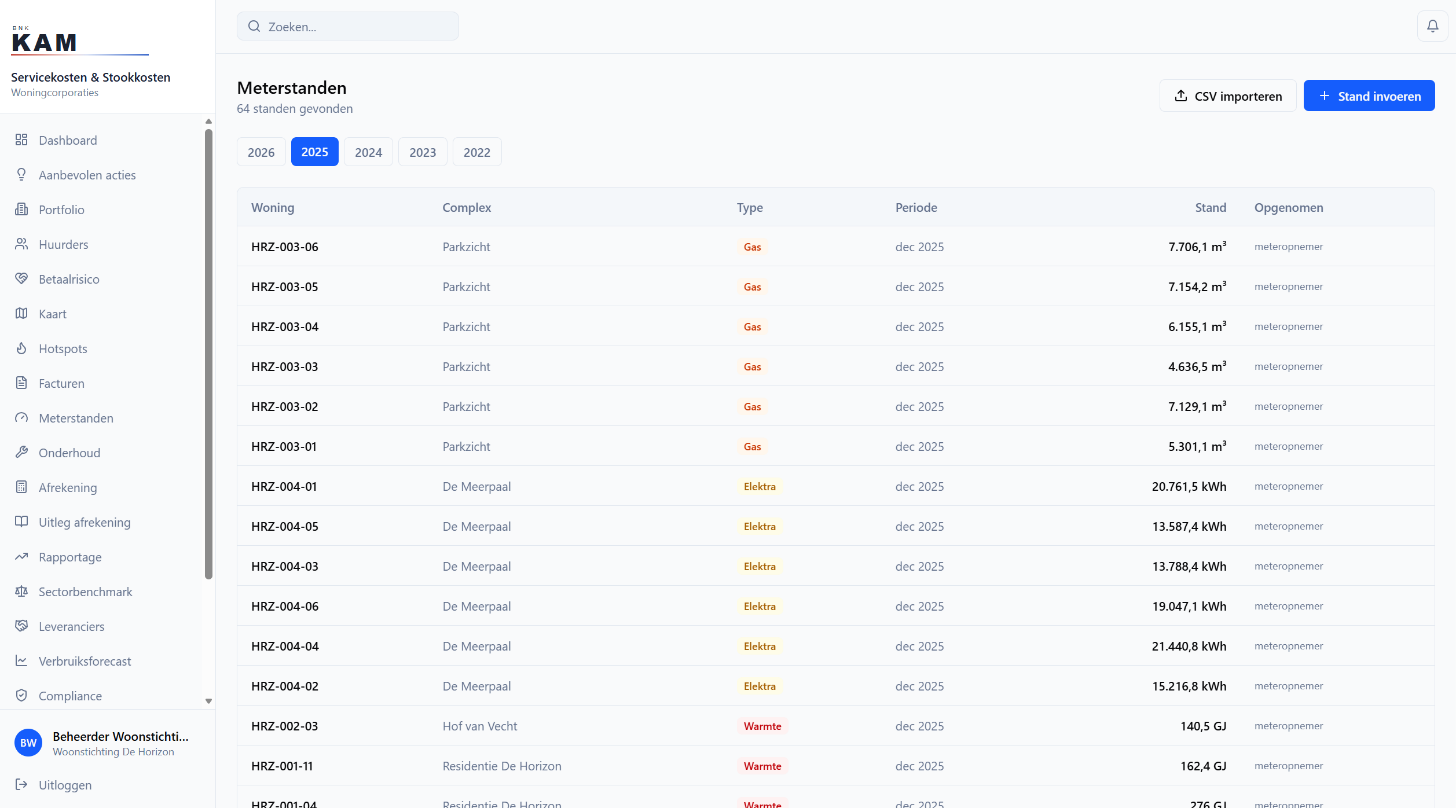This screenshot has width=1456, height=808.
Task: Show the 2023 meter readings tab
Action: (423, 152)
